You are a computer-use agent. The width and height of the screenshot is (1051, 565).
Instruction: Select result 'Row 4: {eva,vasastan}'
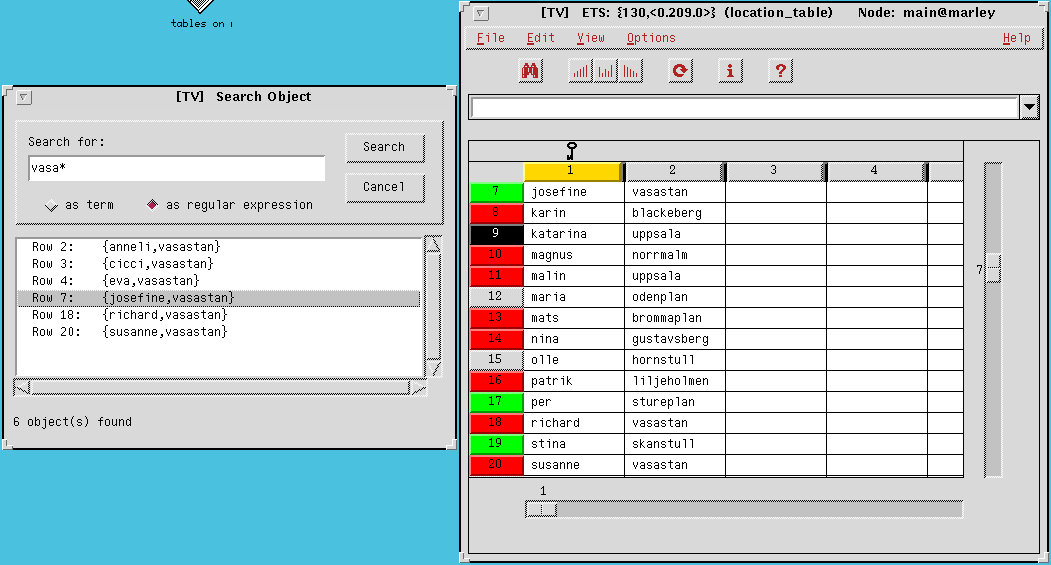[219, 281]
